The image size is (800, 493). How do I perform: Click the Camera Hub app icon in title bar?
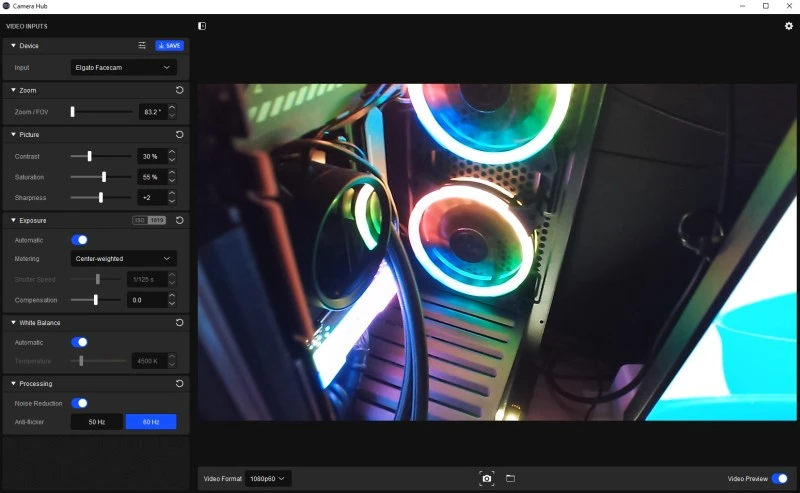[x=6, y=6]
